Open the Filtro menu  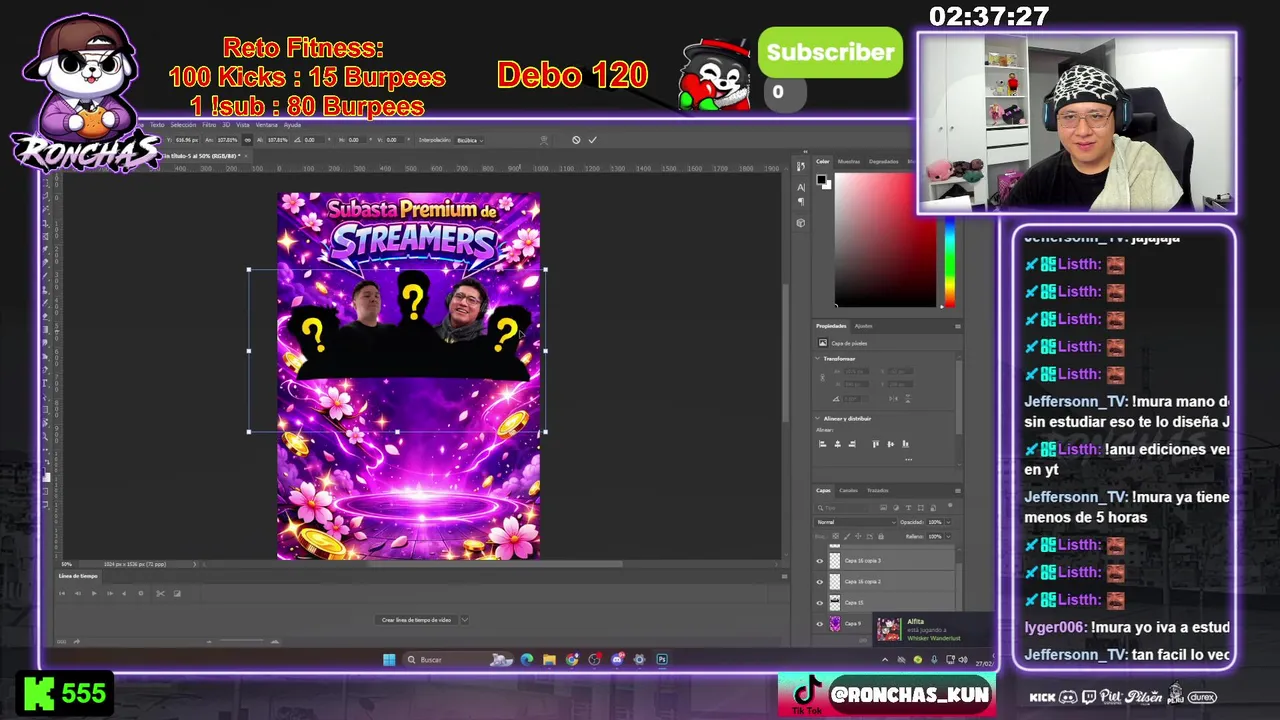(x=209, y=125)
